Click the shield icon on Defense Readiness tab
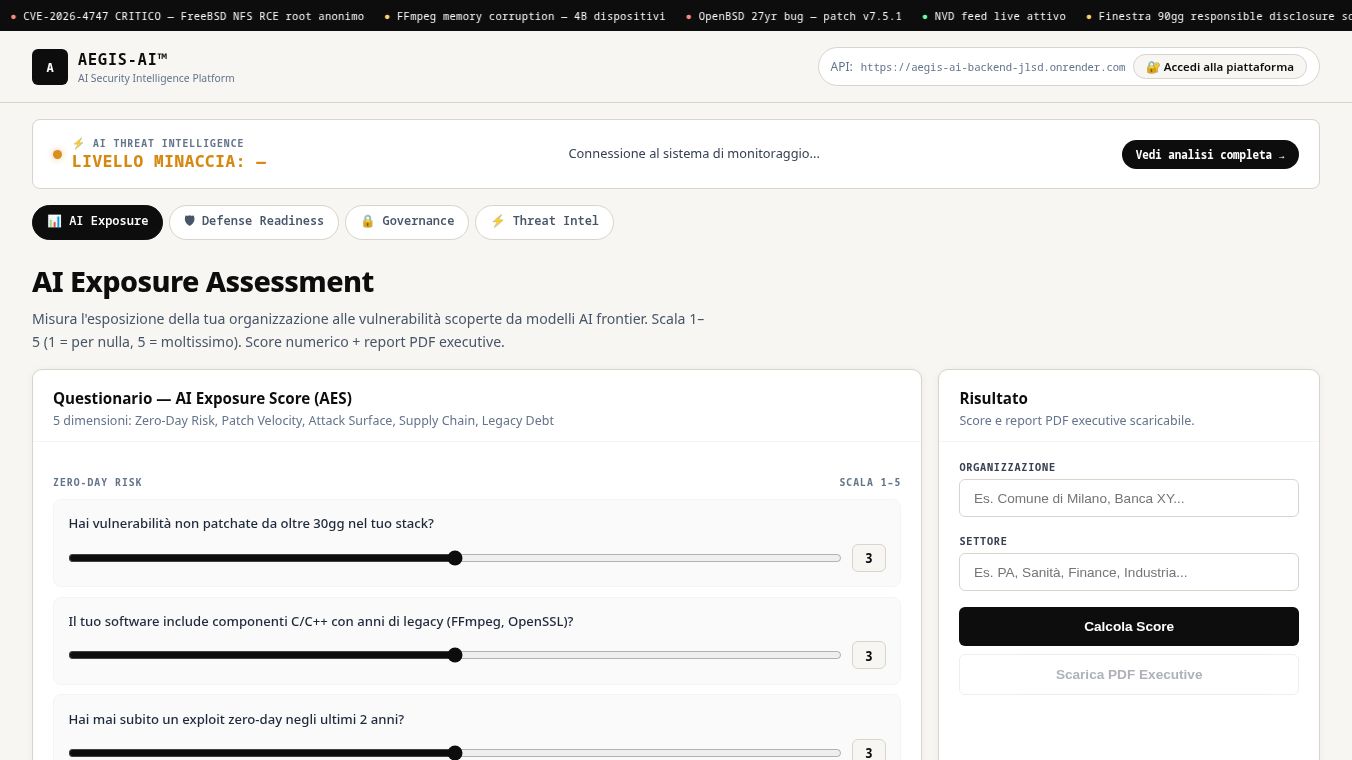This screenshot has height=760, width=1352. tap(190, 221)
